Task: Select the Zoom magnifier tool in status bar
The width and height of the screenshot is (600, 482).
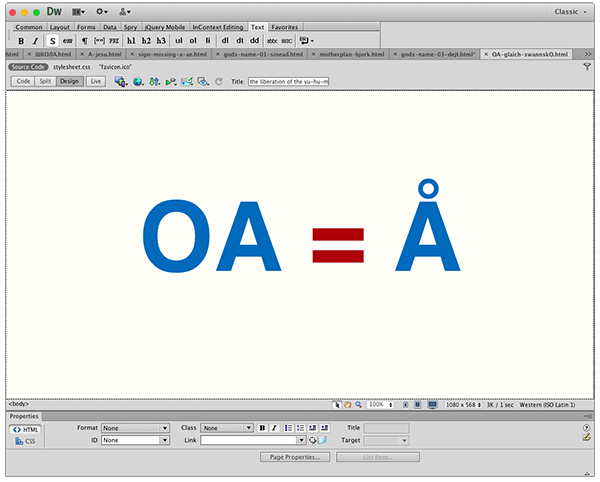Action: [359, 405]
